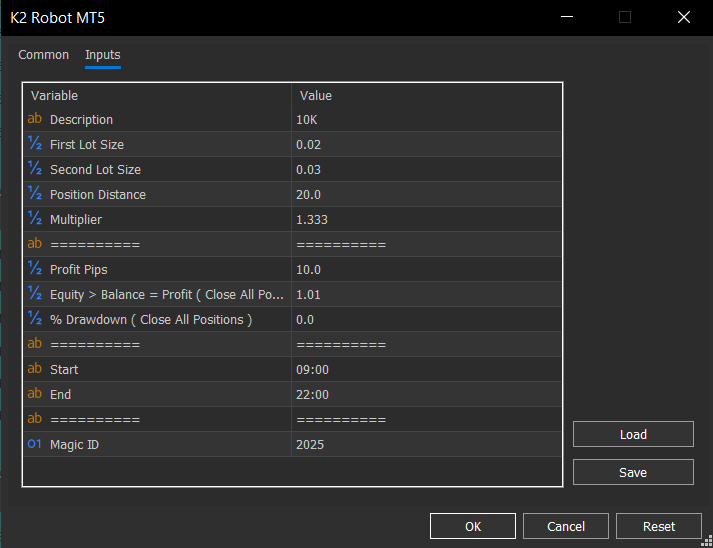Click the double-type icon beside Position Distance
The width and height of the screenshot is (713, 548).
click(x=35, y=194)
